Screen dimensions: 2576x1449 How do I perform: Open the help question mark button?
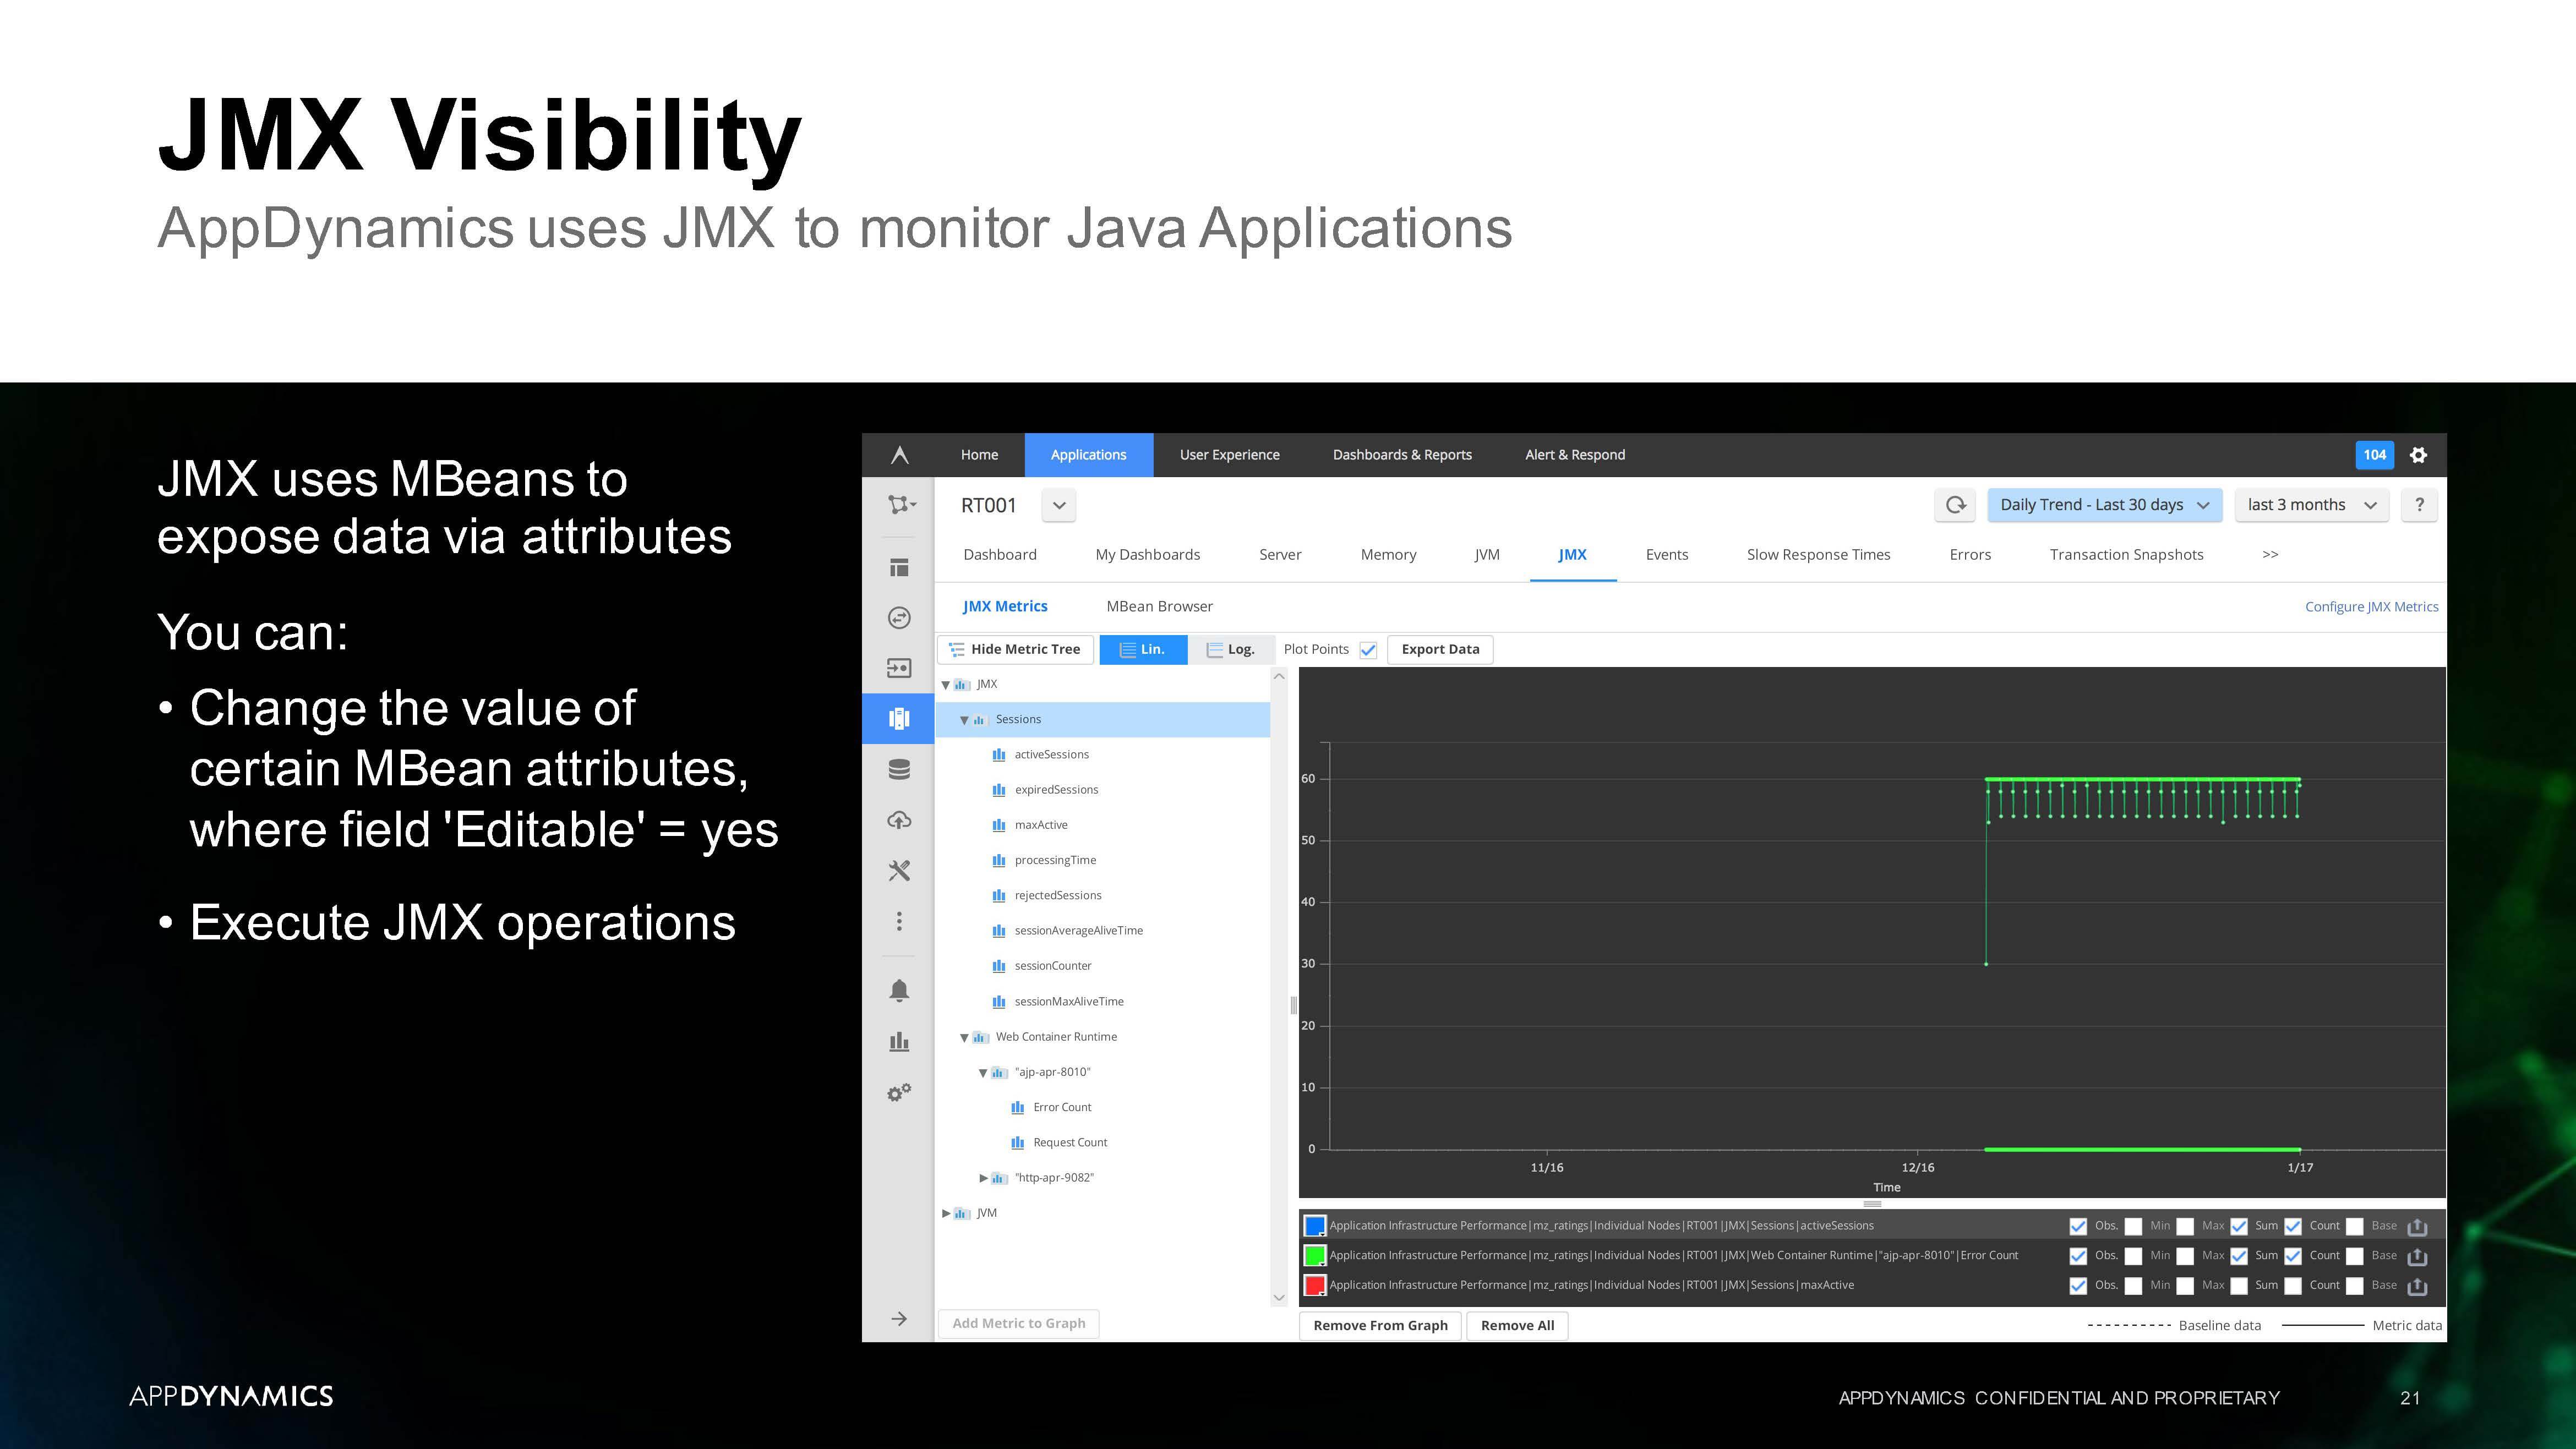click(2419, 505)
